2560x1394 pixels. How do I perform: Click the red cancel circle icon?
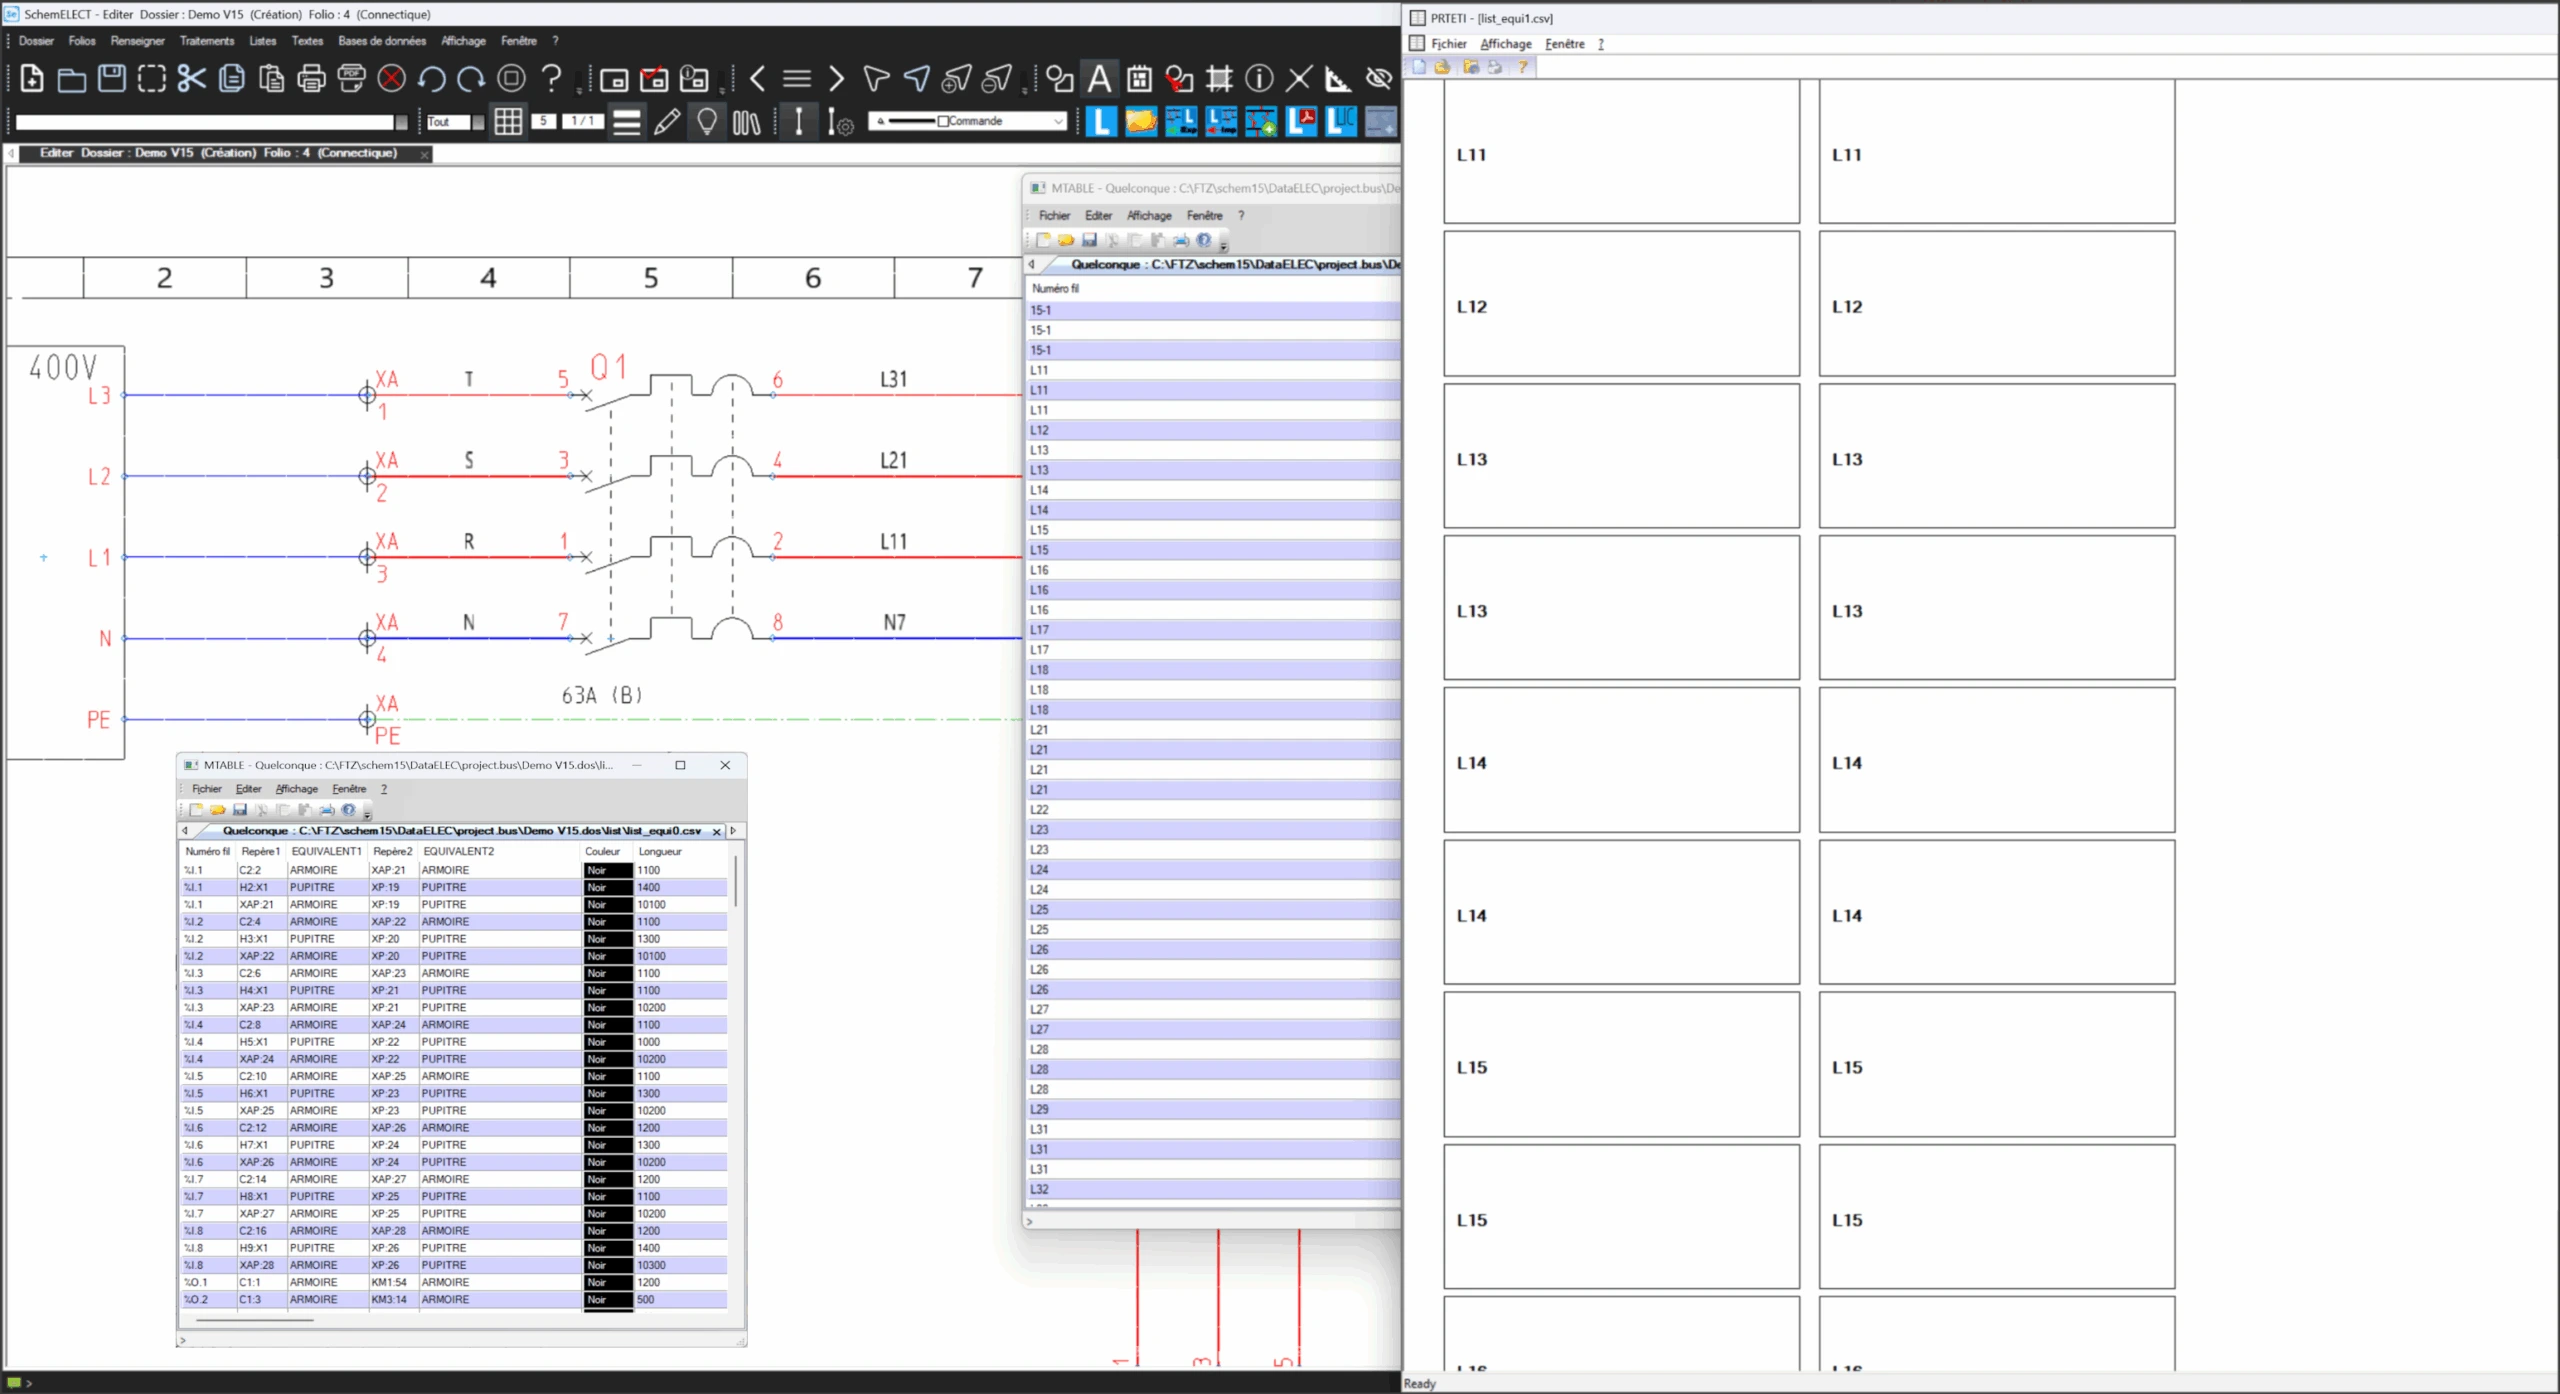click(392, 78)
